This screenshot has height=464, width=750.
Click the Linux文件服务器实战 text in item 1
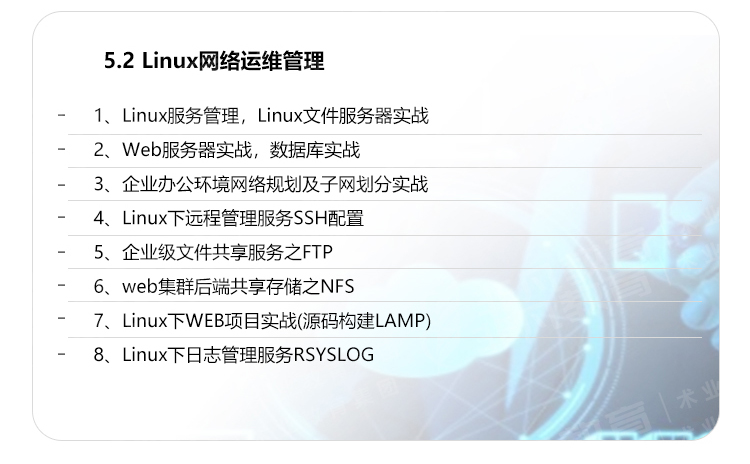click(x=343, y=116)
